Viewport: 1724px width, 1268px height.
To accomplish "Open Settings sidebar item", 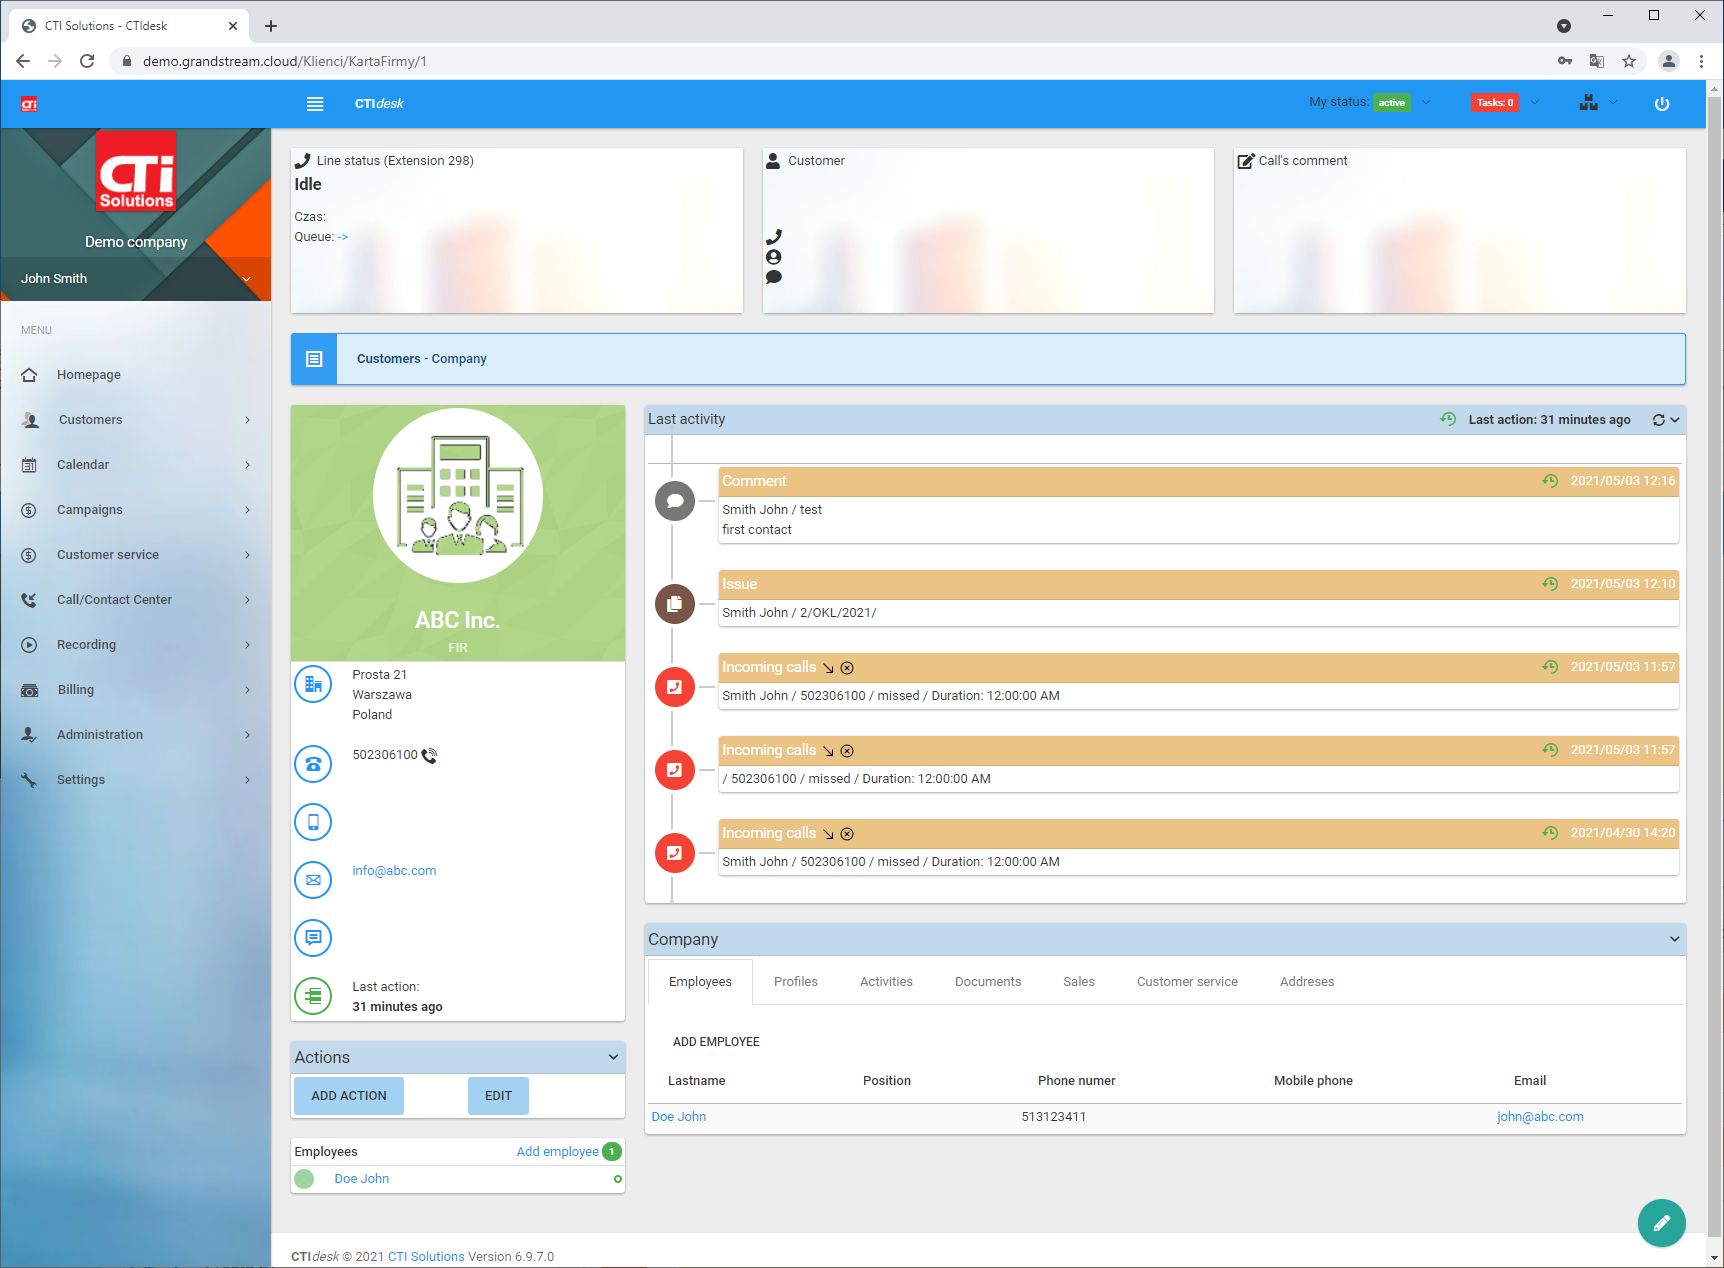I will 136,780.
